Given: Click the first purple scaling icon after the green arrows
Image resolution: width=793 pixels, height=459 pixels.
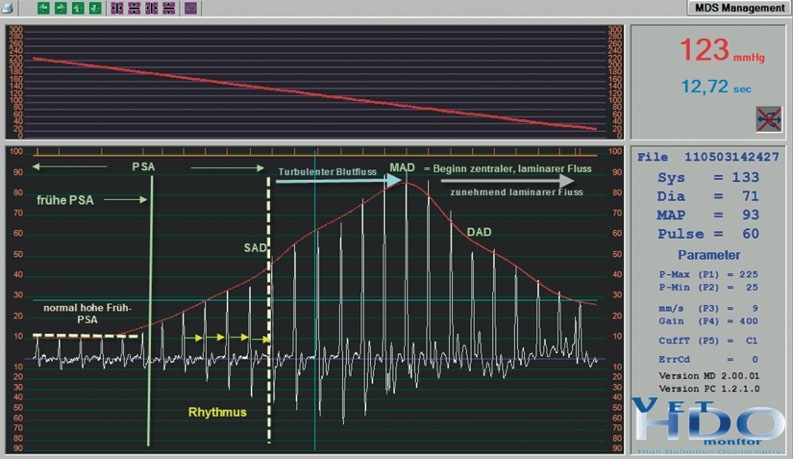Looking at the screenshot, I should pos(118,7).
